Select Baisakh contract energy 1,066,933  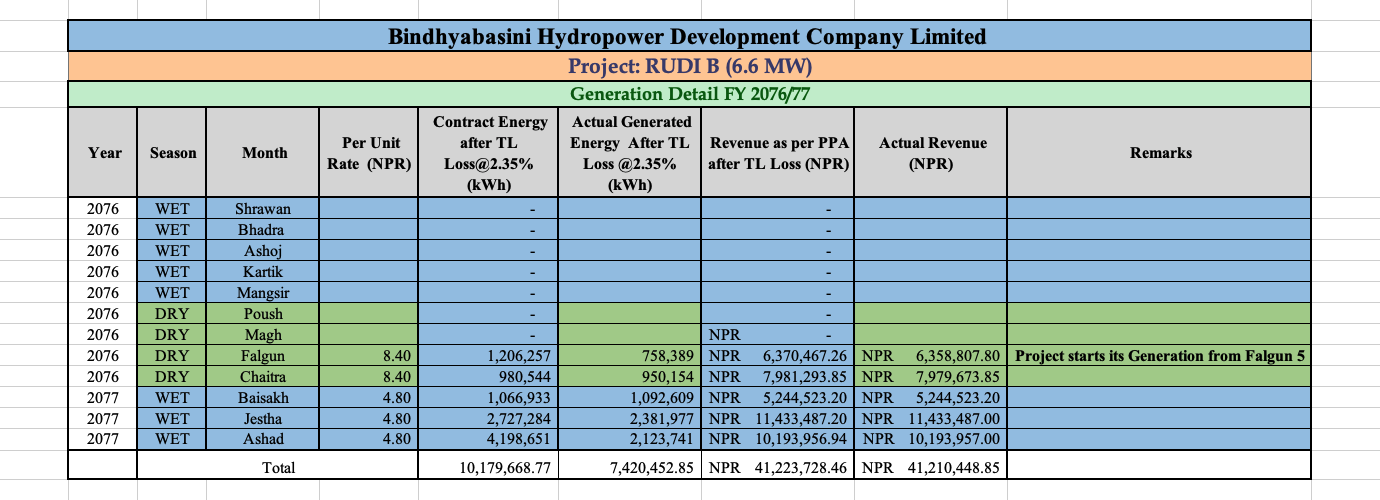489,398
